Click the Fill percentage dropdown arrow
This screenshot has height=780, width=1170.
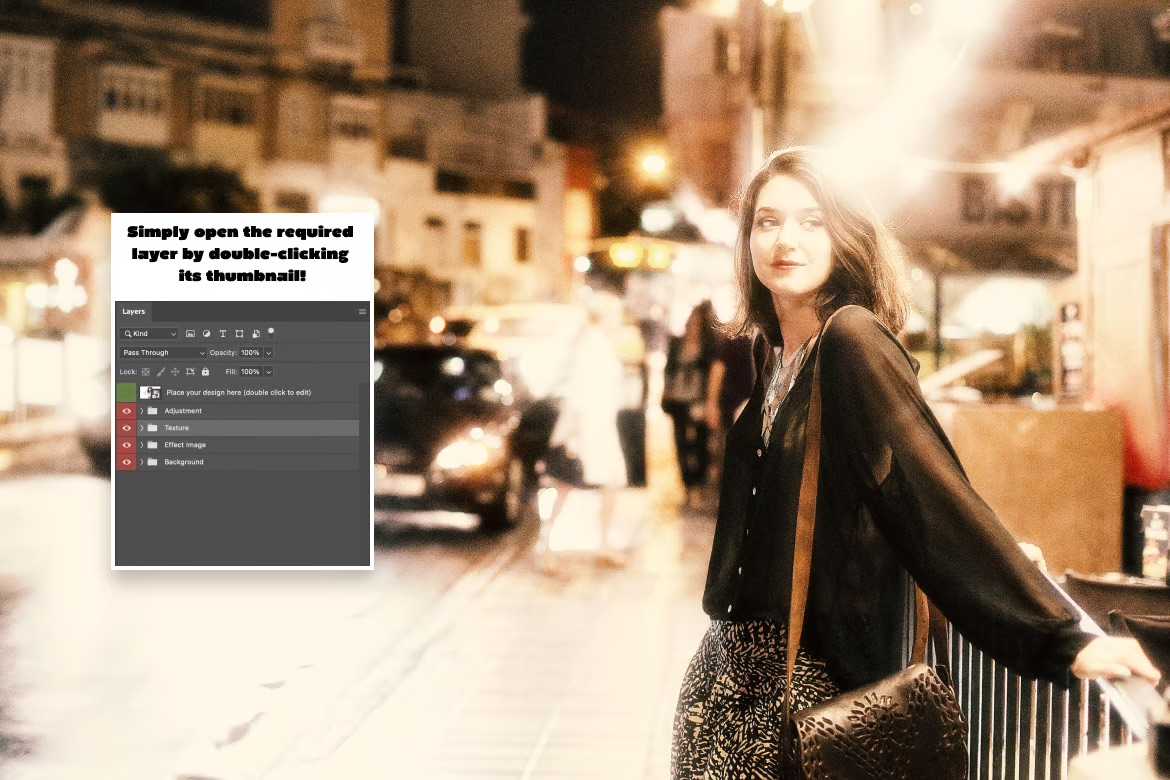point(268,371)
